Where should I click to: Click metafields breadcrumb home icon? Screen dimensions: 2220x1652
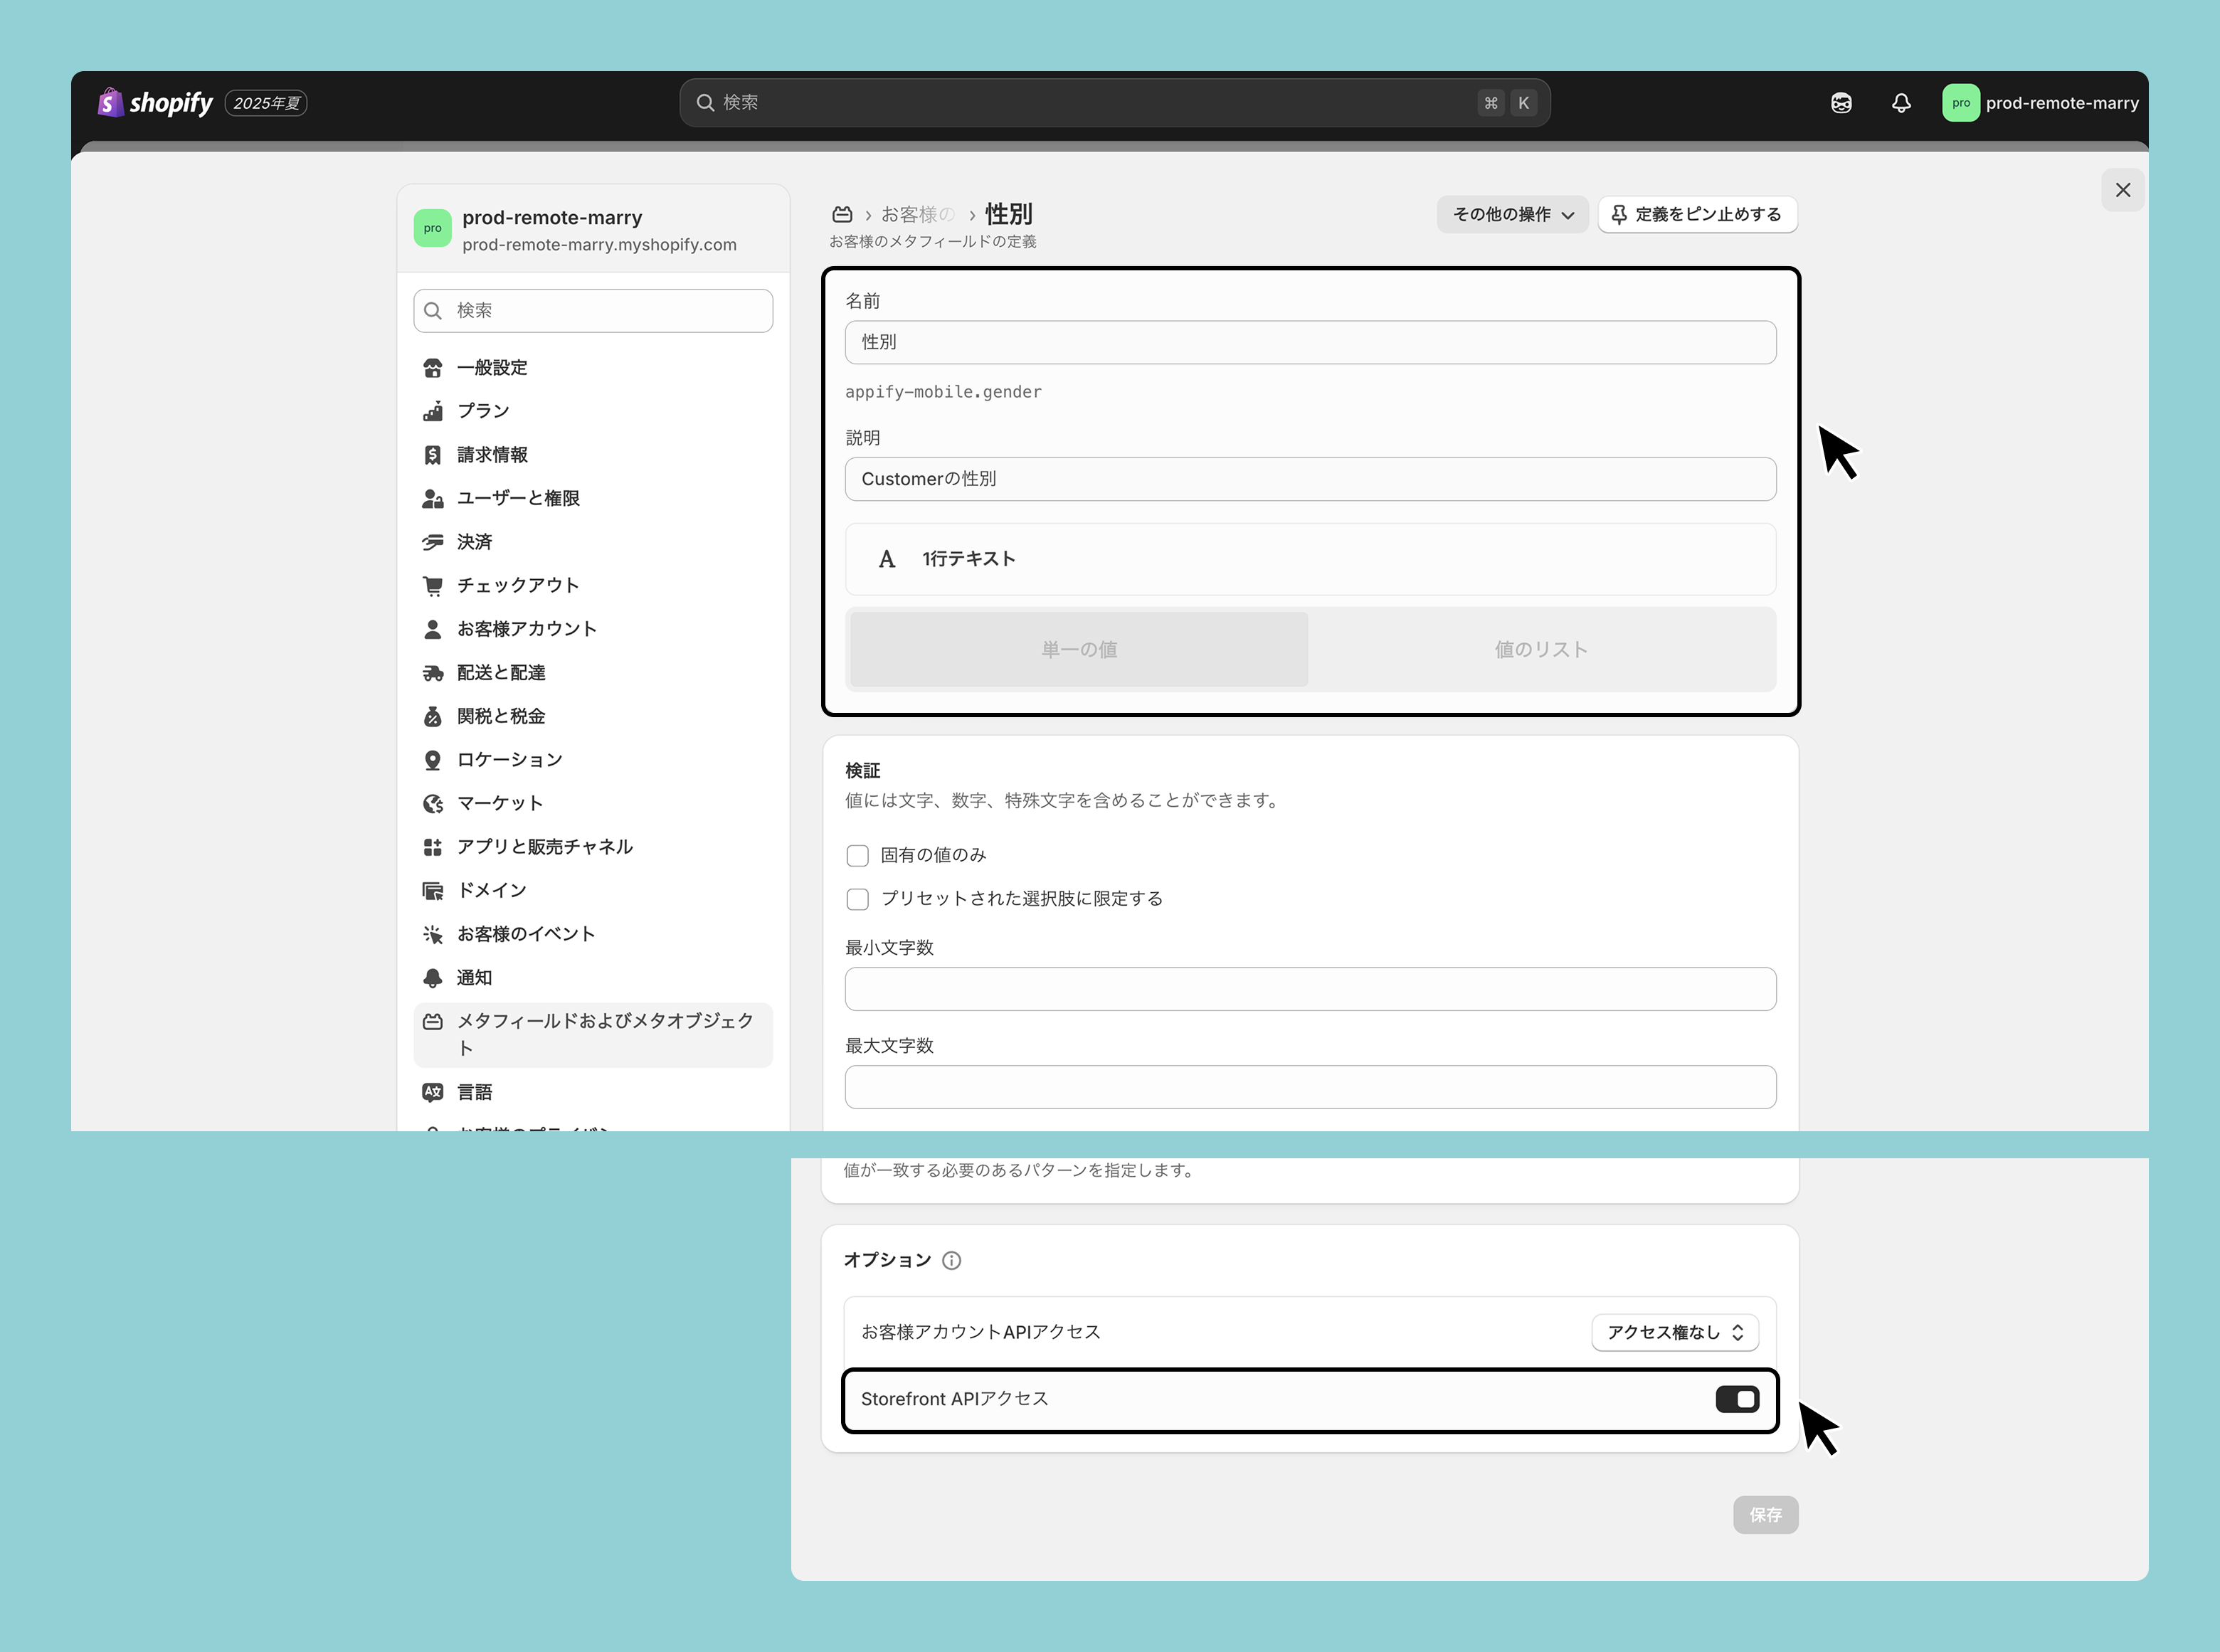click(842, 214)
